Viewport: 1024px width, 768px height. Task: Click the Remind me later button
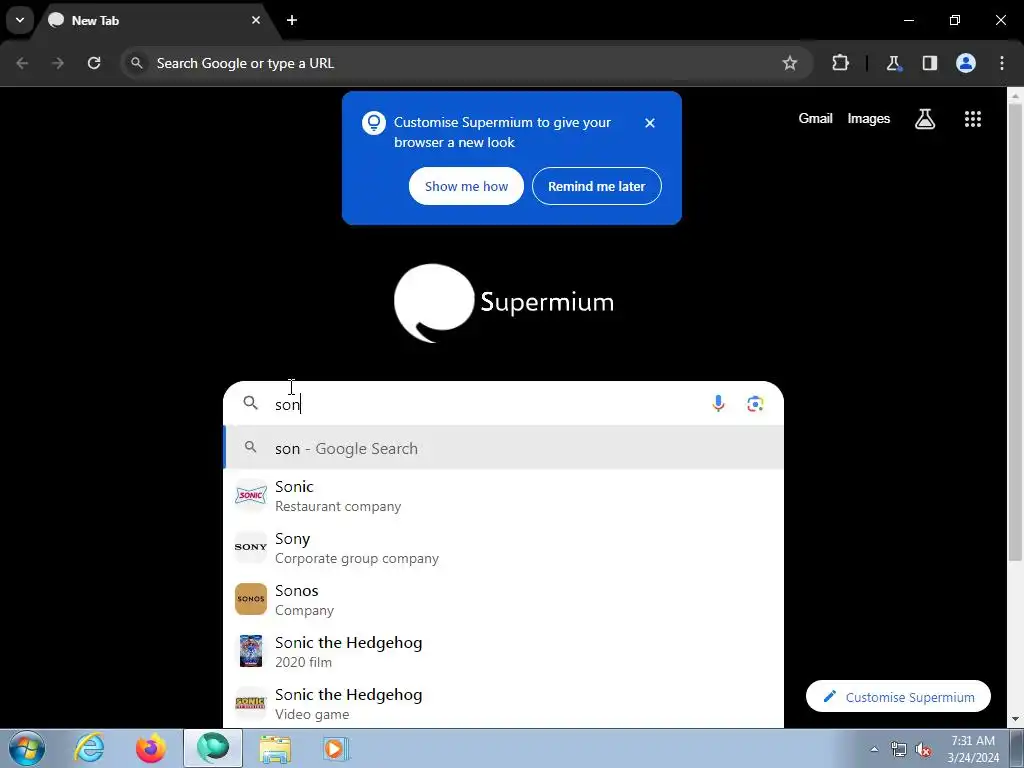pos(597,186)
